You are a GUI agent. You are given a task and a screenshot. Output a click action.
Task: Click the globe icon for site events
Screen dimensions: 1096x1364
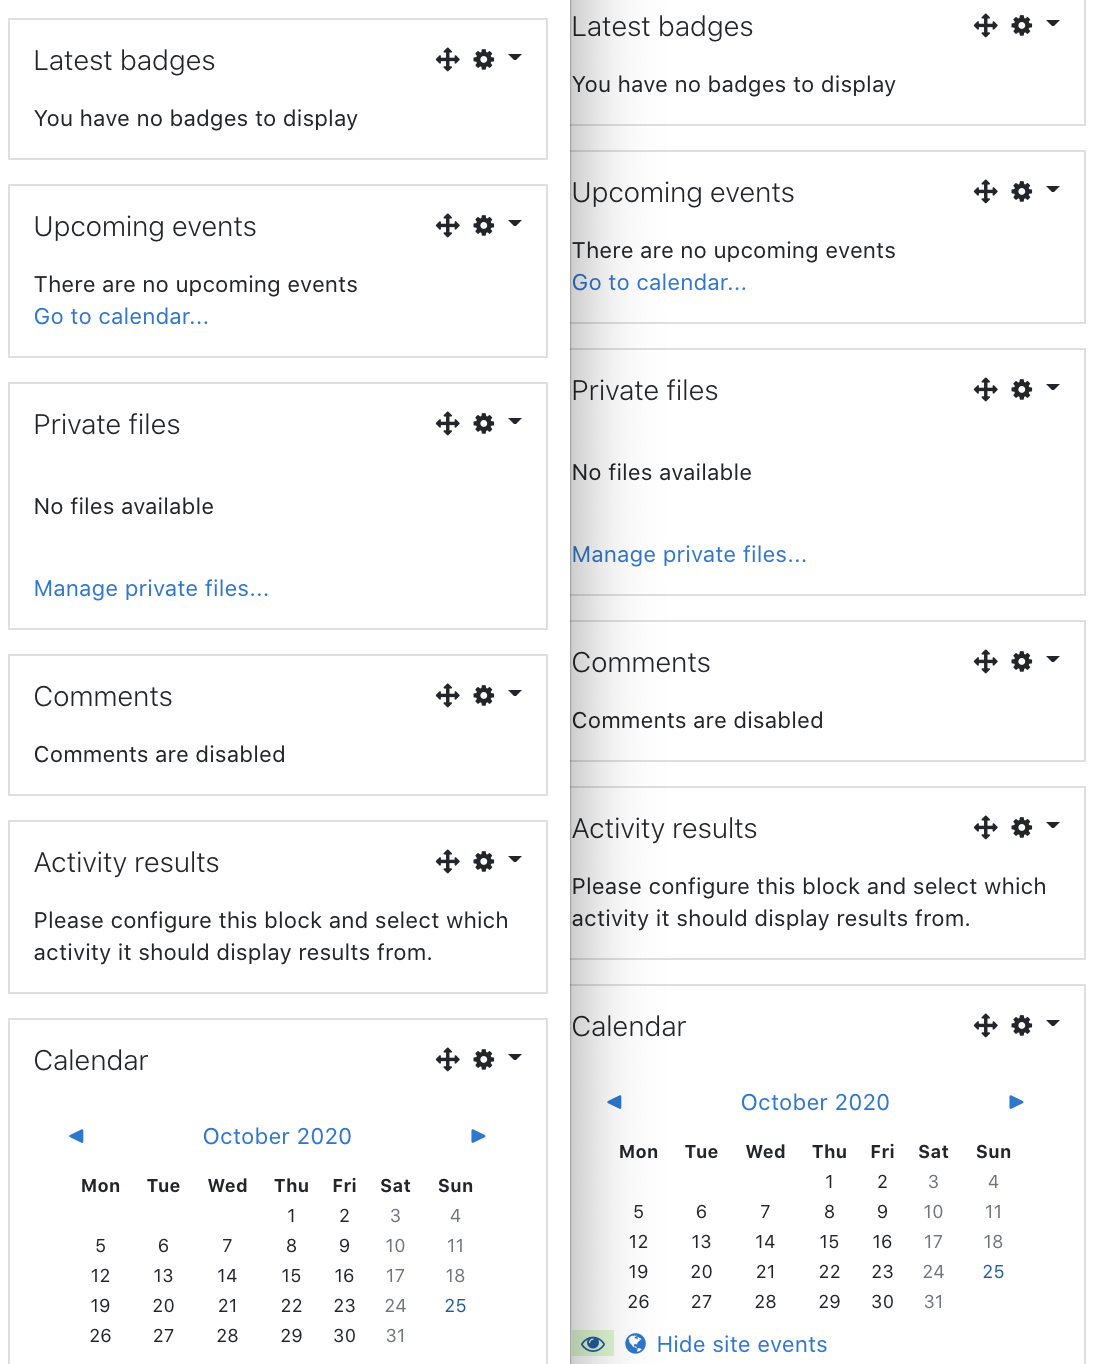tap(635, 1343)
